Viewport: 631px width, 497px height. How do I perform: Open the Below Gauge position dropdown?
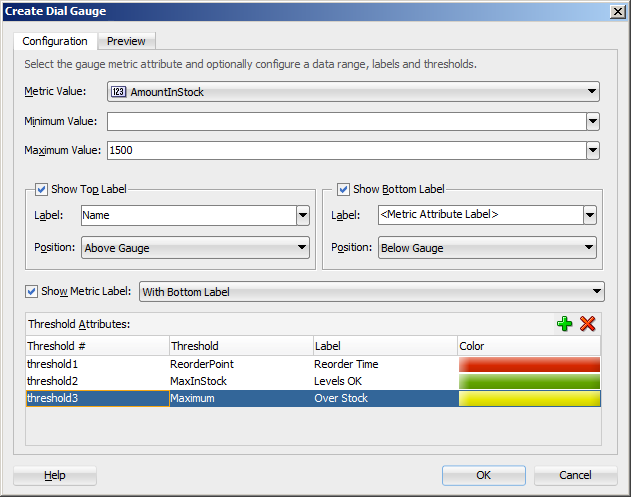tap(487, 247)
